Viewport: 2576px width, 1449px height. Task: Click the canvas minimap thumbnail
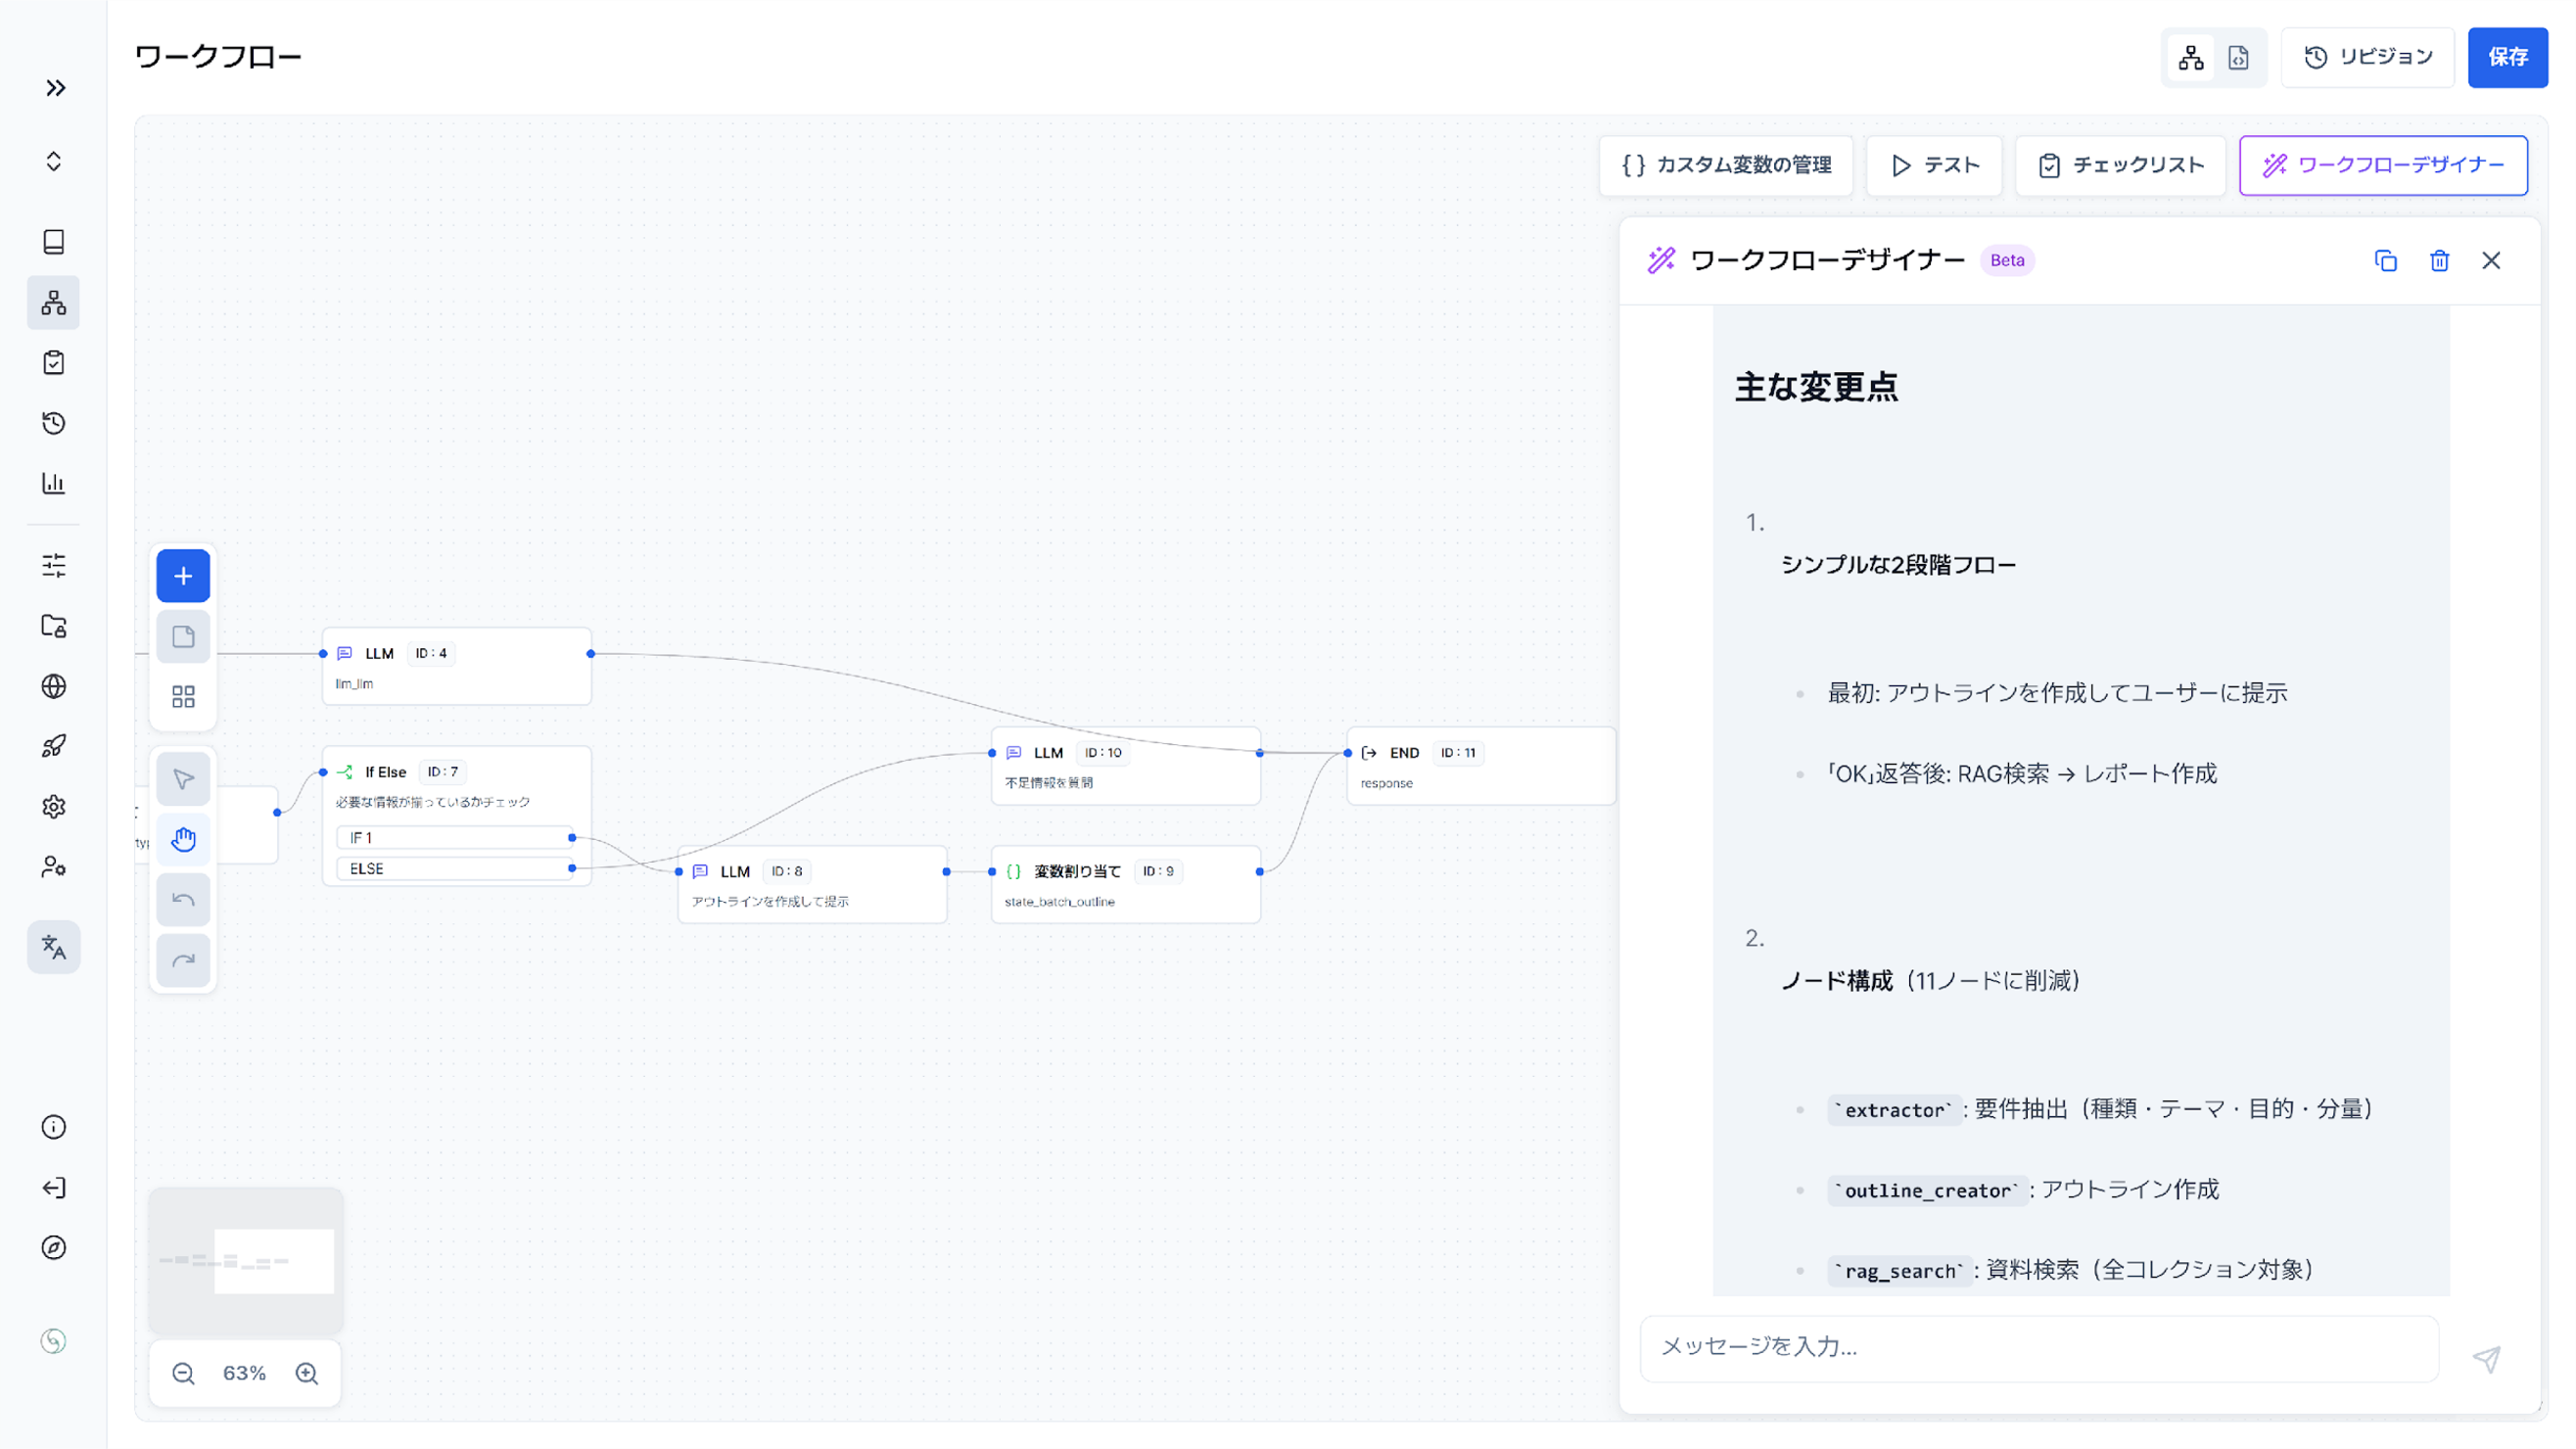[x=246, y=1260]
